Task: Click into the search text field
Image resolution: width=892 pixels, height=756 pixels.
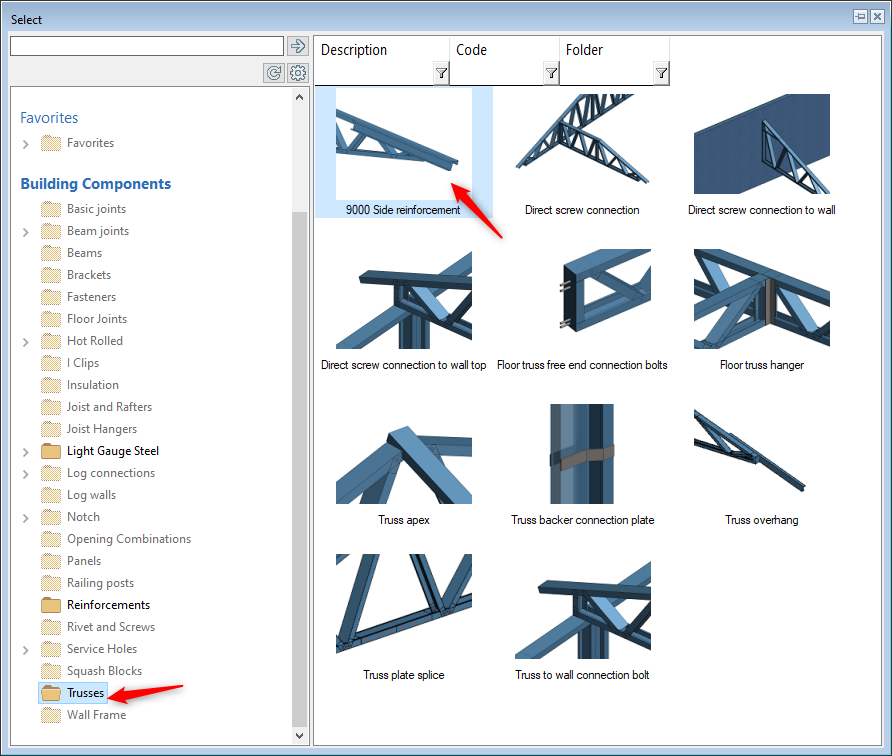Action: point(146,46)
